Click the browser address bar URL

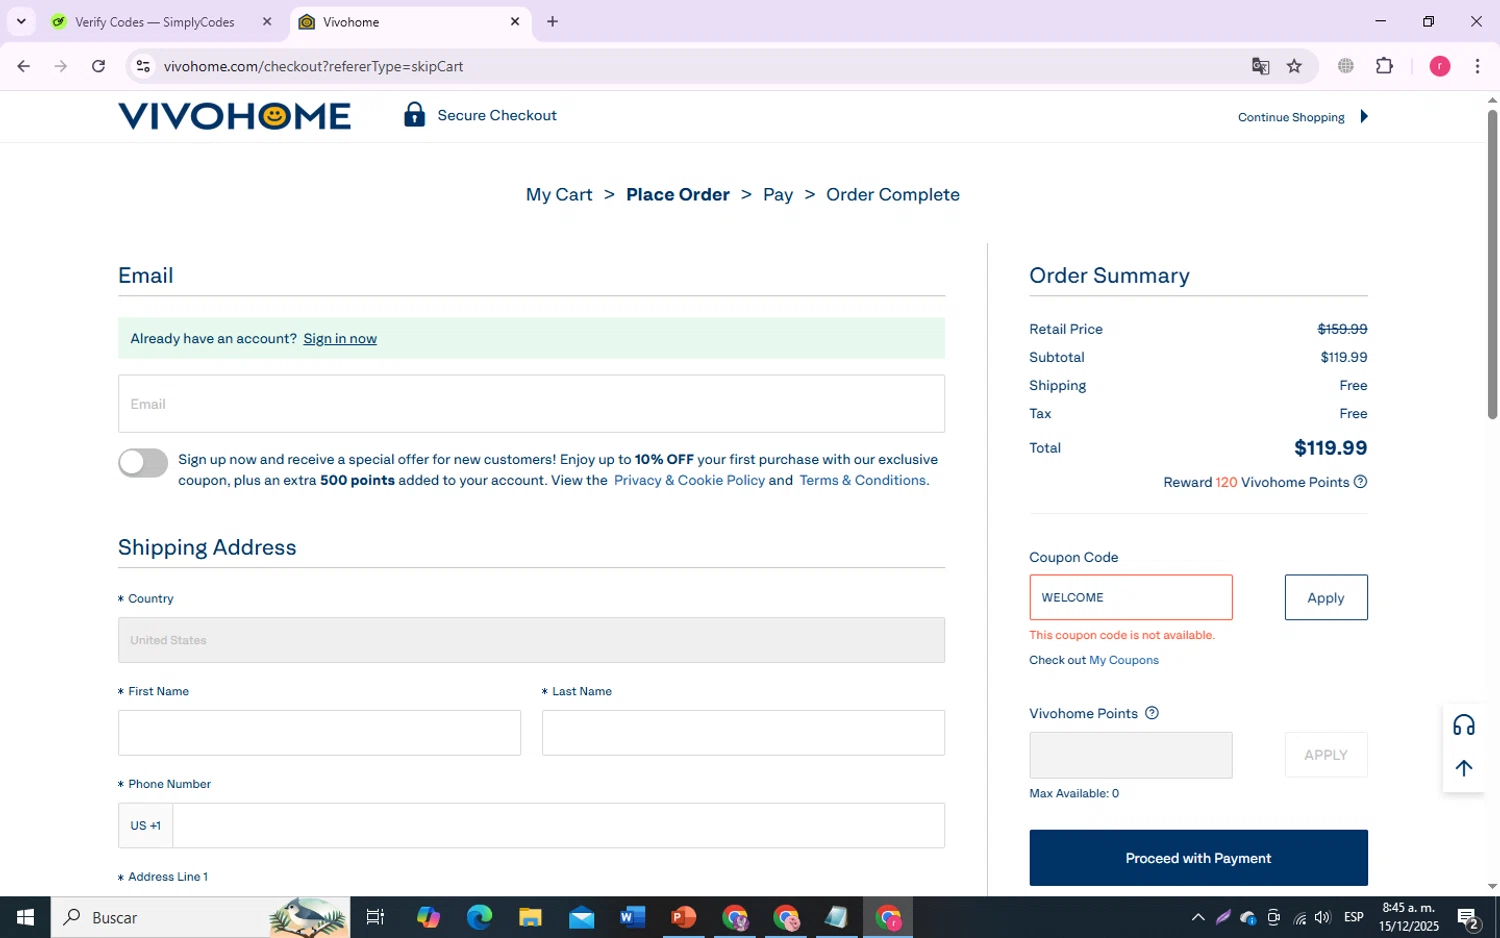click(x=314, y=66)
